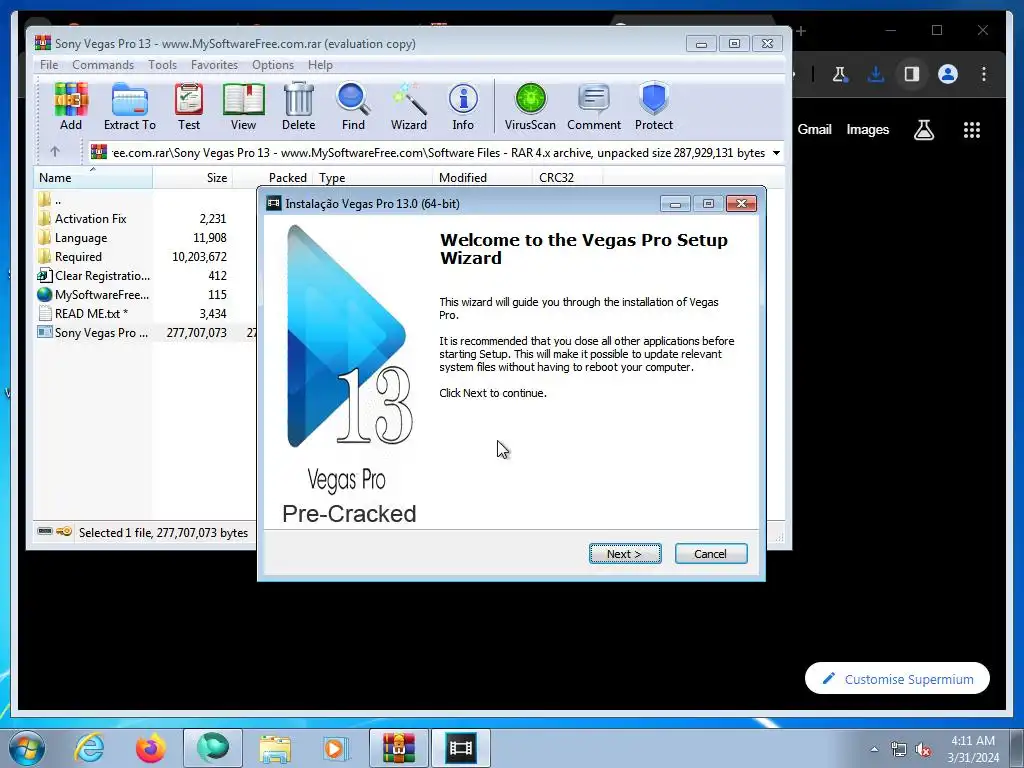Image resolution: width=1024 pixels, height=768 pixels.
Task: Open the Tools menu in WinRAR
Action: [162, 65]
